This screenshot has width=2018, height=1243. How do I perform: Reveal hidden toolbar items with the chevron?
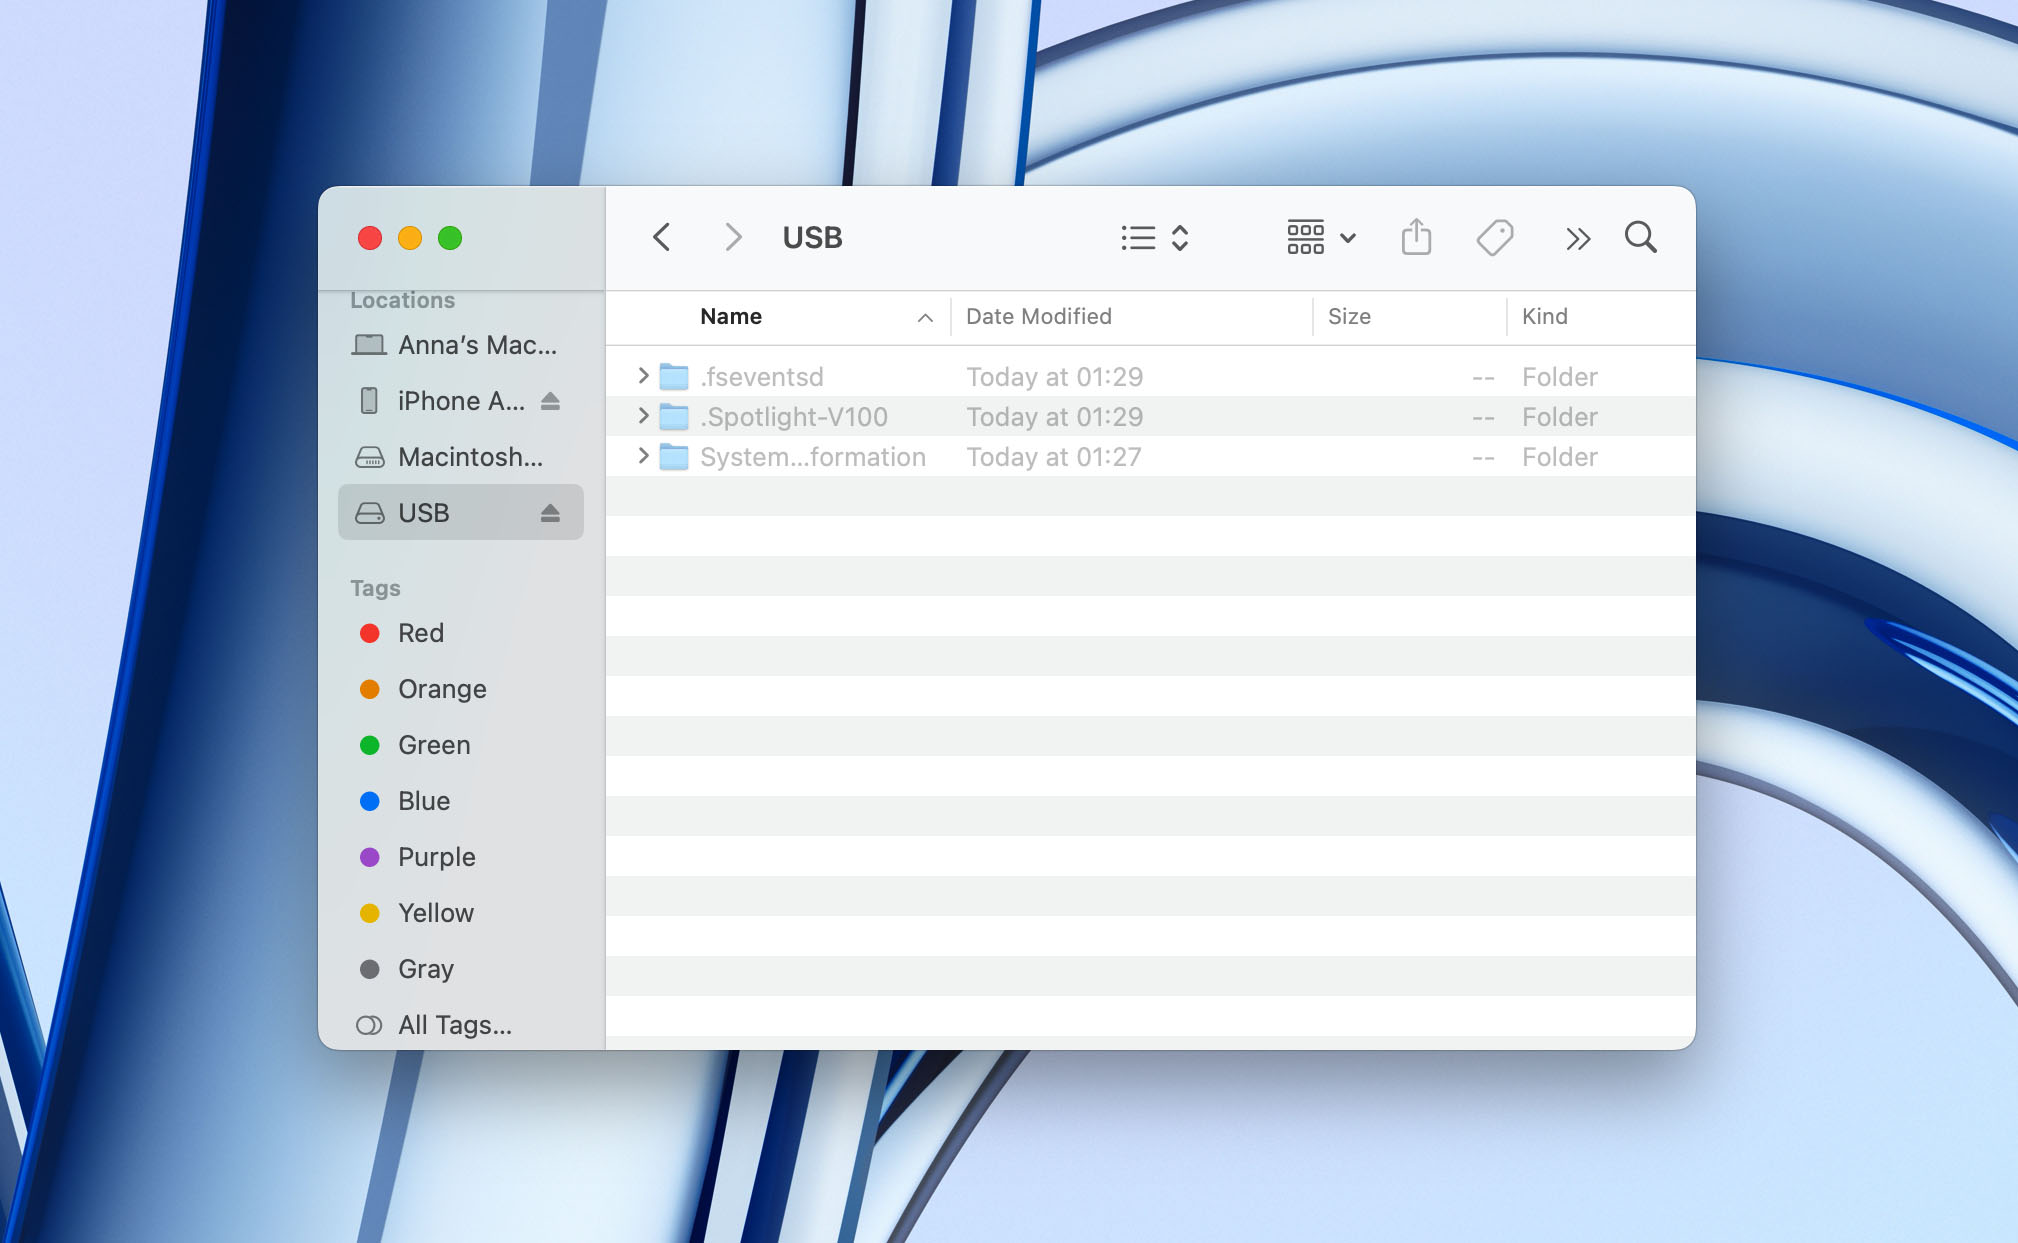[1577, 237]
